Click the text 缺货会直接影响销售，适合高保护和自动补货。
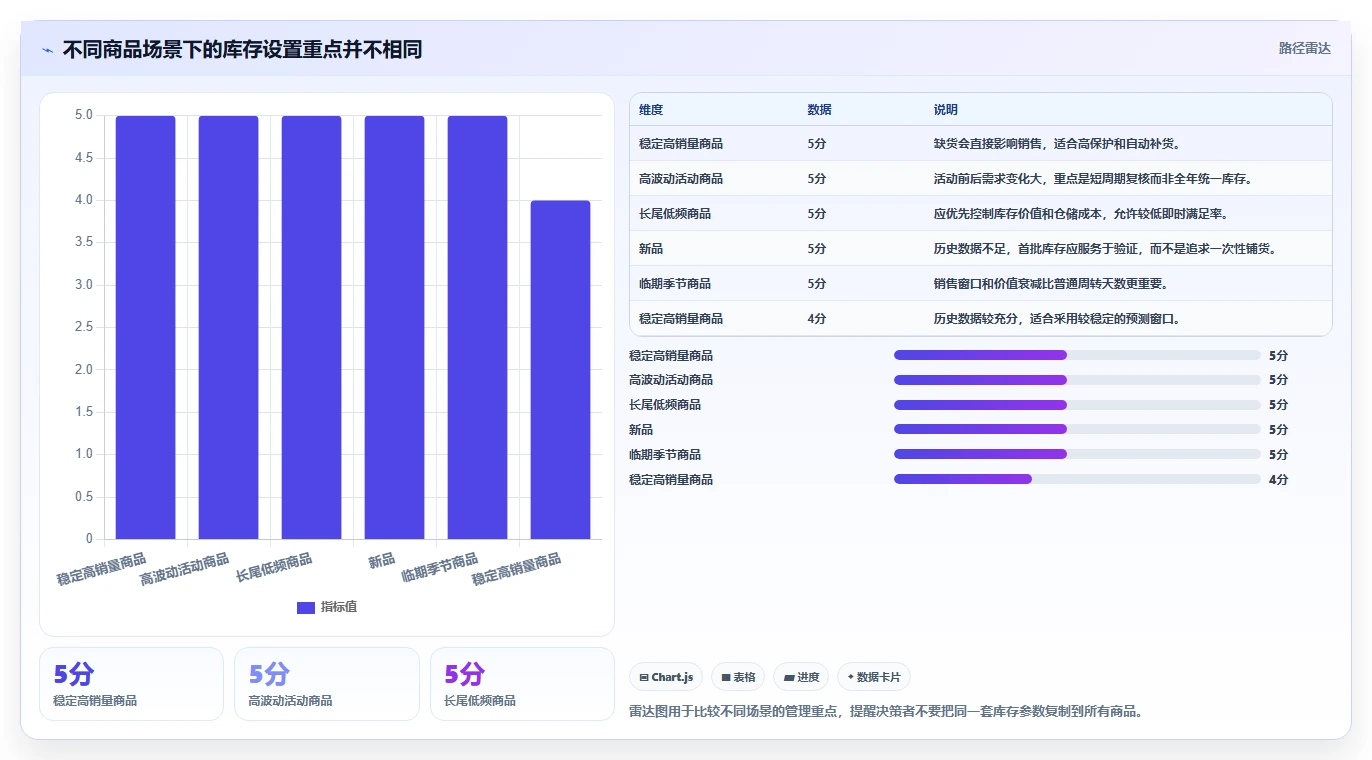Image resolution: width=1372 pixels, height=760 pixels. point(1057,144)
